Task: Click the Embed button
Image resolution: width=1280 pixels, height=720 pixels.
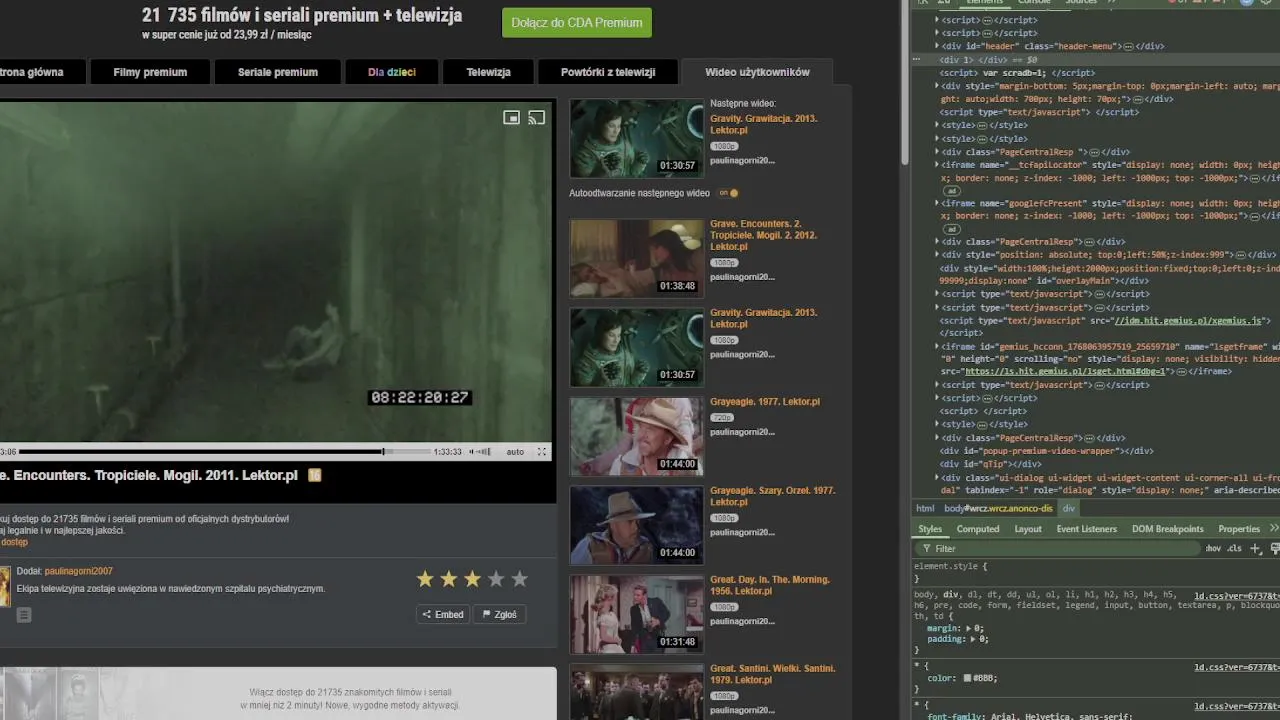Action: click(443, 614)
